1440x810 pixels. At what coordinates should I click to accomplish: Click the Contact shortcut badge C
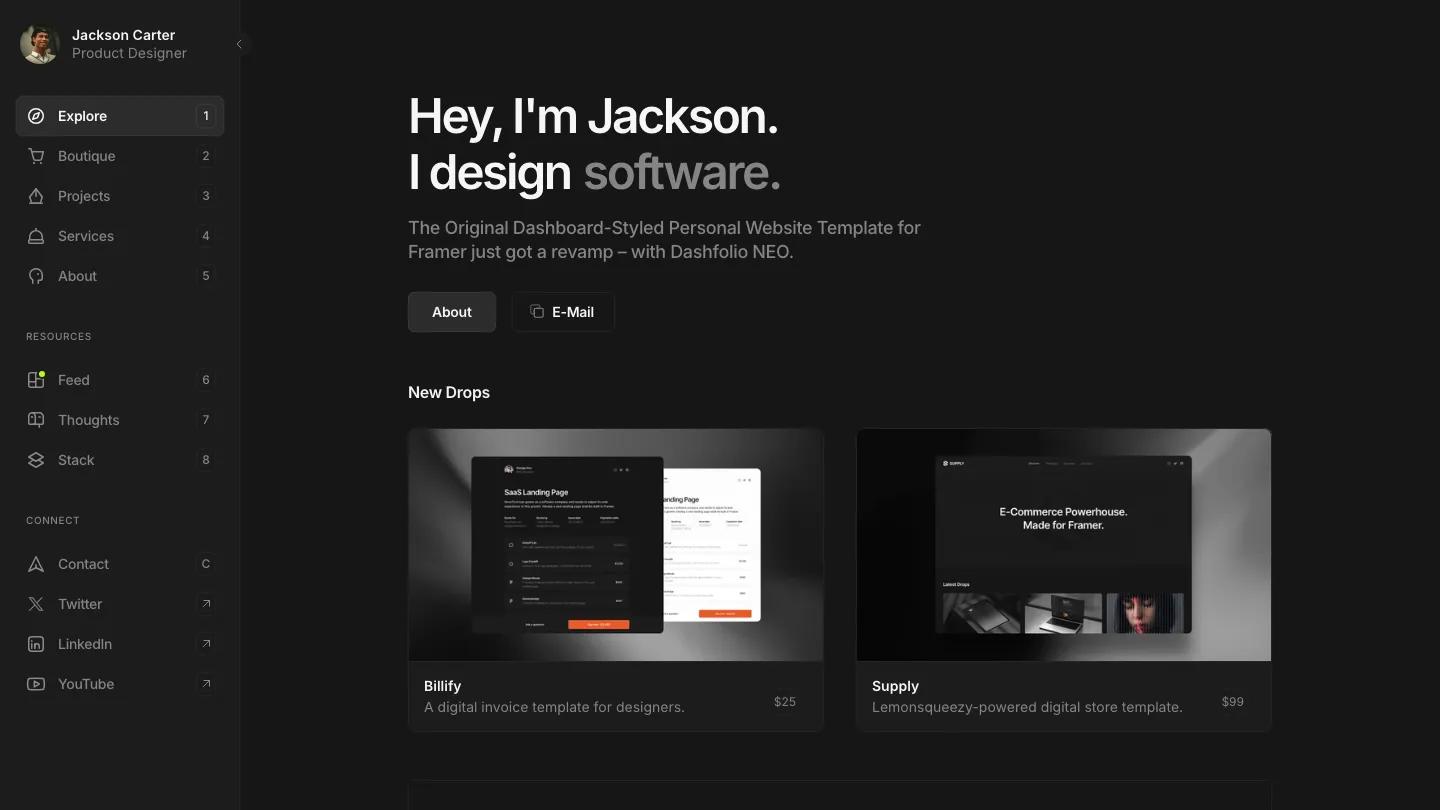(206, 564)
